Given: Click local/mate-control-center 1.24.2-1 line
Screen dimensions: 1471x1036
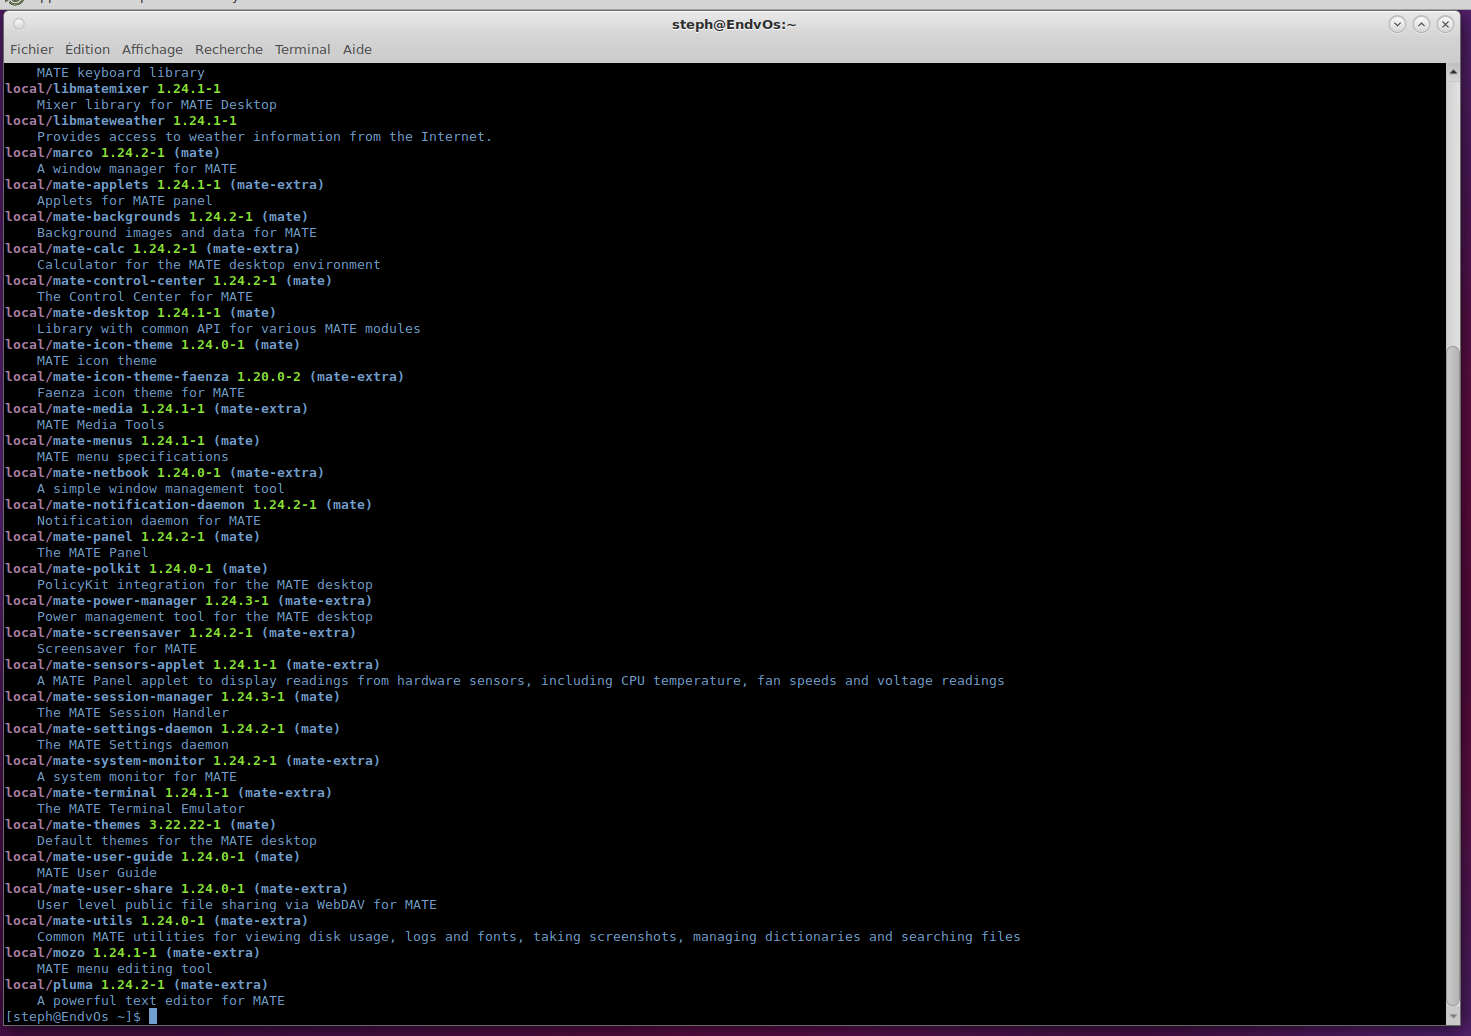Looking at the screenshot, I should click(169, 280).
